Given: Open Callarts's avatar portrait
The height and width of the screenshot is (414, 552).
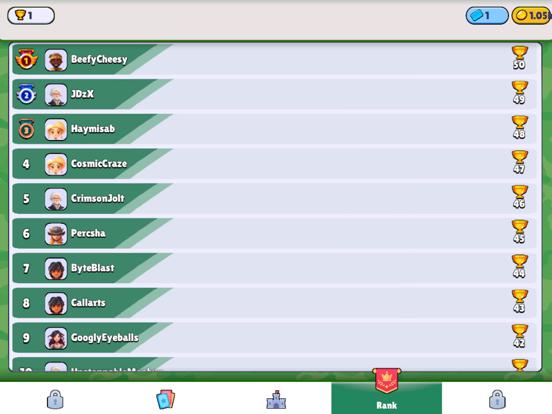Looking at the screenshot, I should click(56, 303).
